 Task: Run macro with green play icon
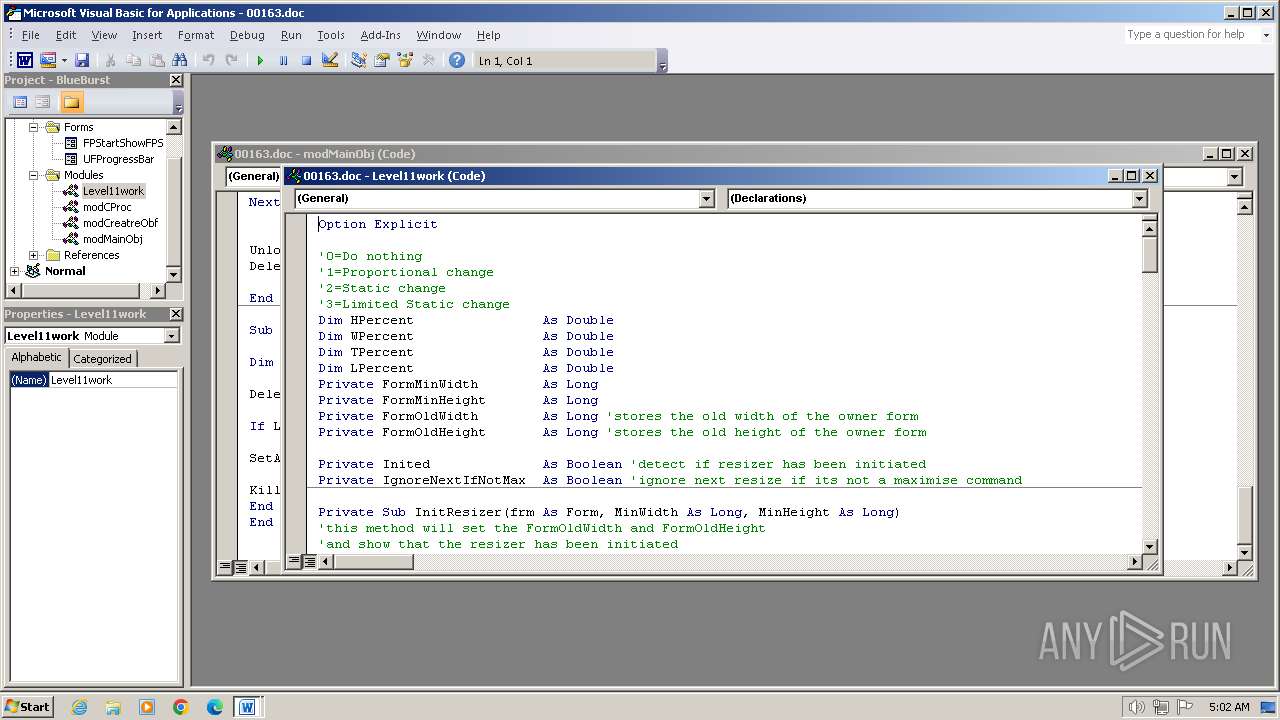[x=260, y=61]
